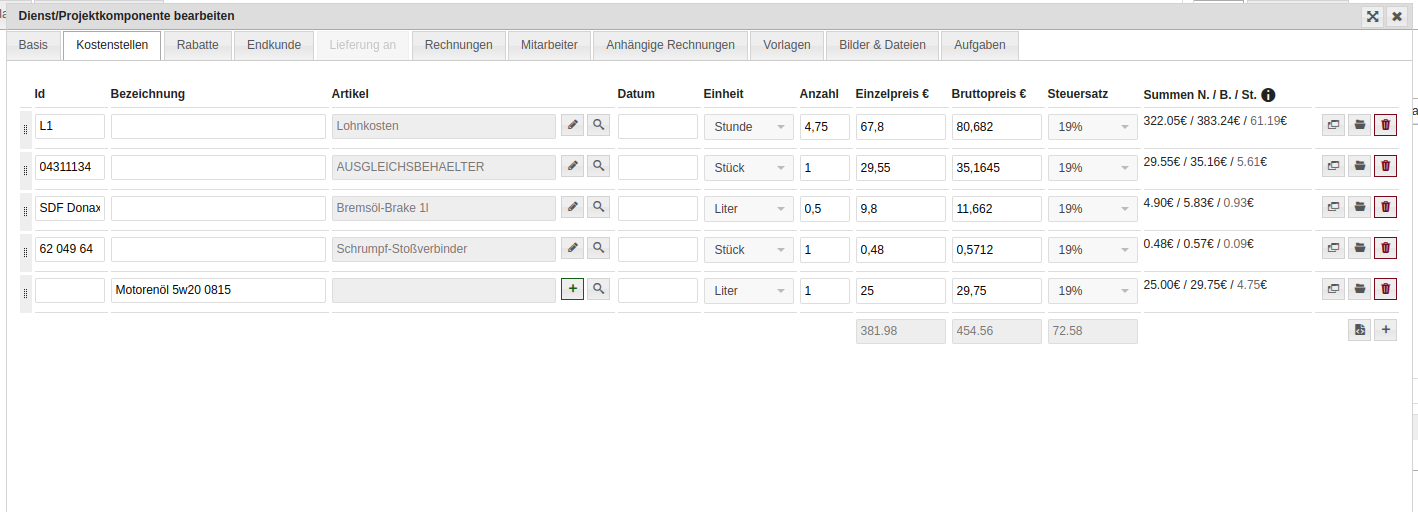Open Steuersatz dropdown for Motorenöl row
1418x512 pixels.
pyautogui.click(x=1092, y=291)
